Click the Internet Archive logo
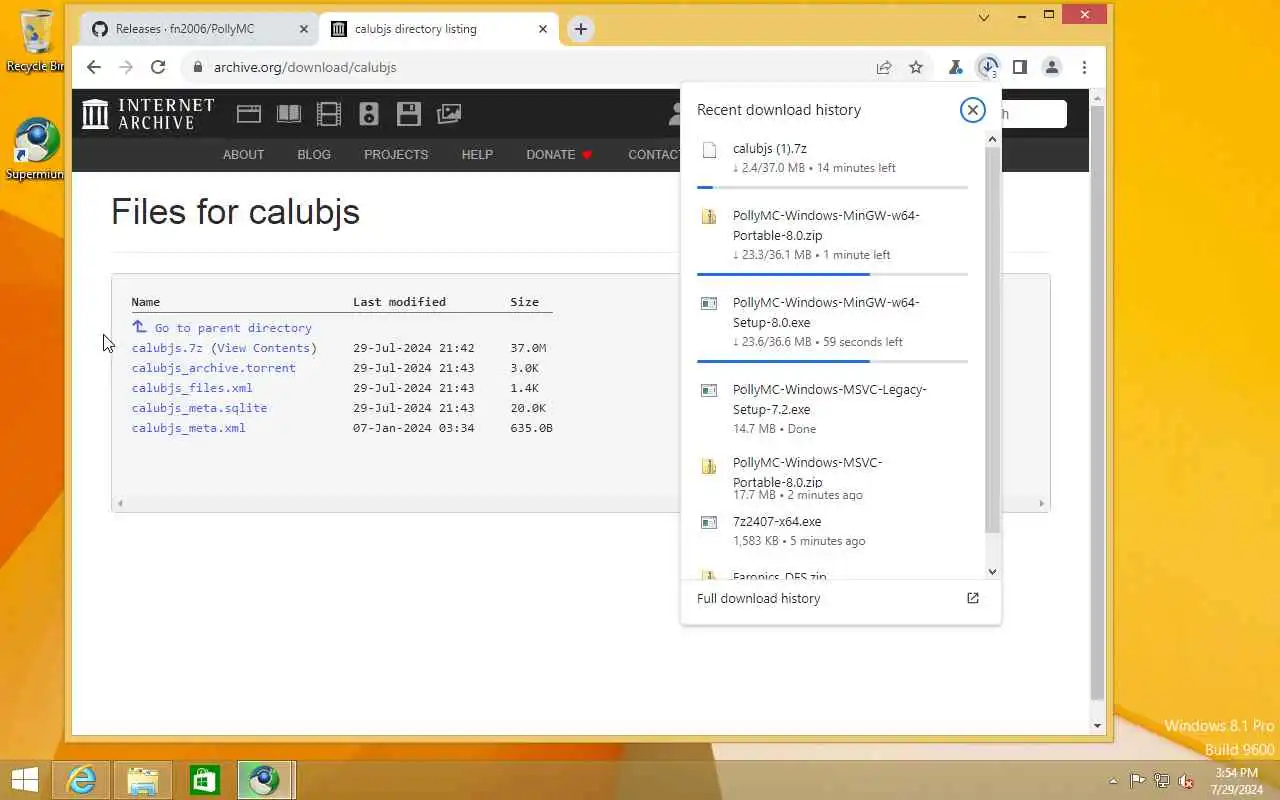Image resolution: width=1280 pixels, height=800 pixels. pos(148,114)
